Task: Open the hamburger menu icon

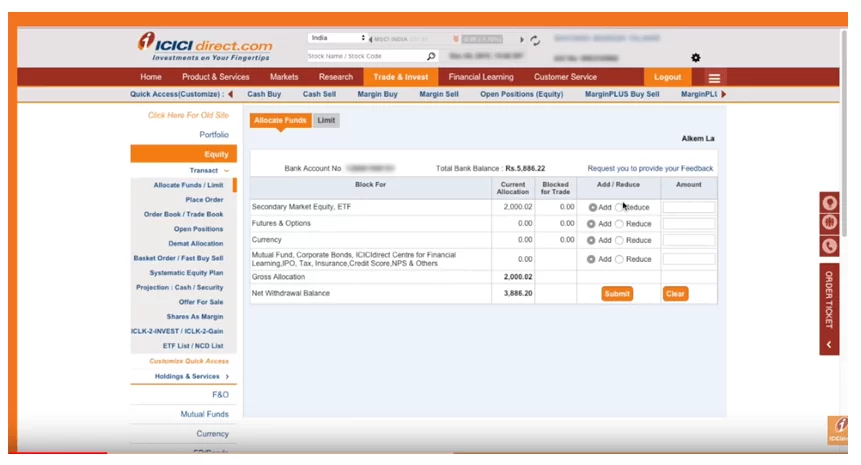Action: [x=714, y=78]
